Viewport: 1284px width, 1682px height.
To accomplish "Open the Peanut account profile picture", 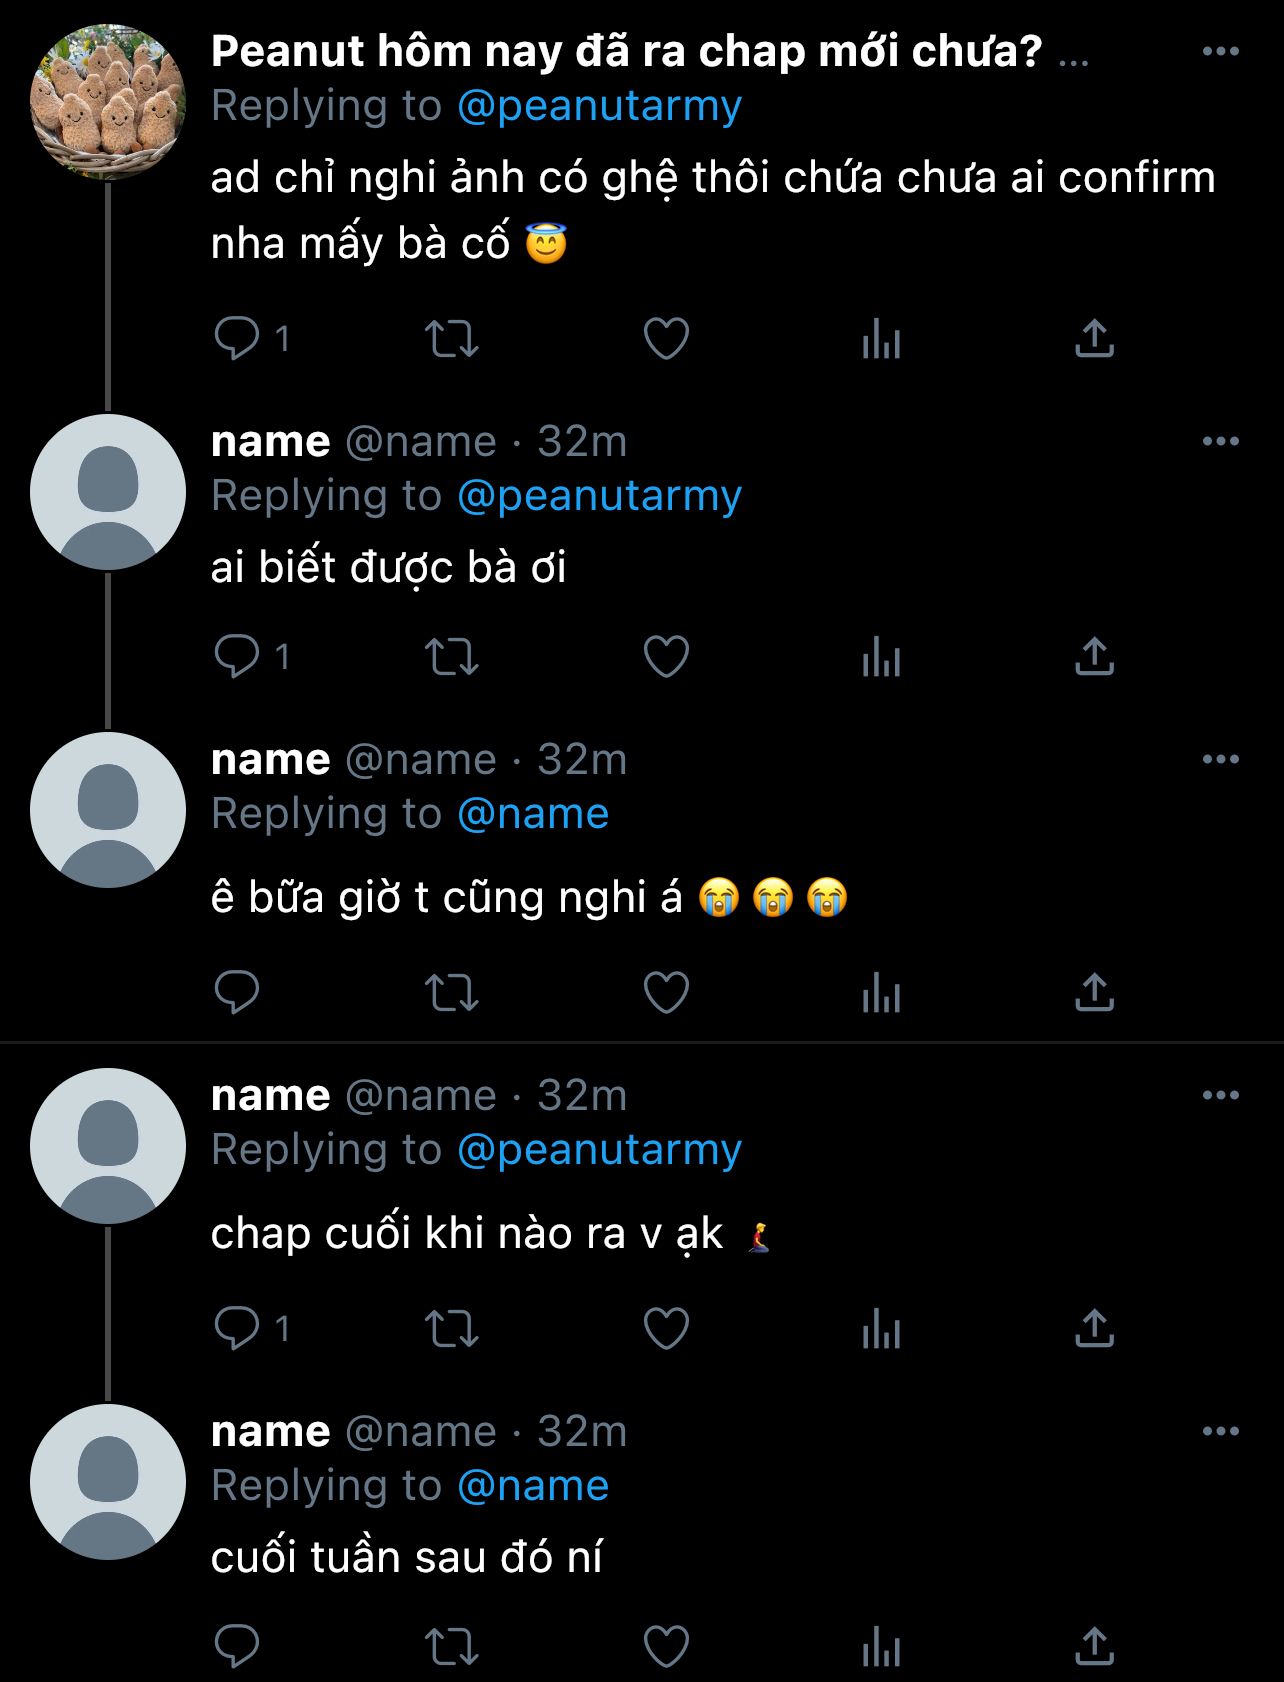I will 108,102.
